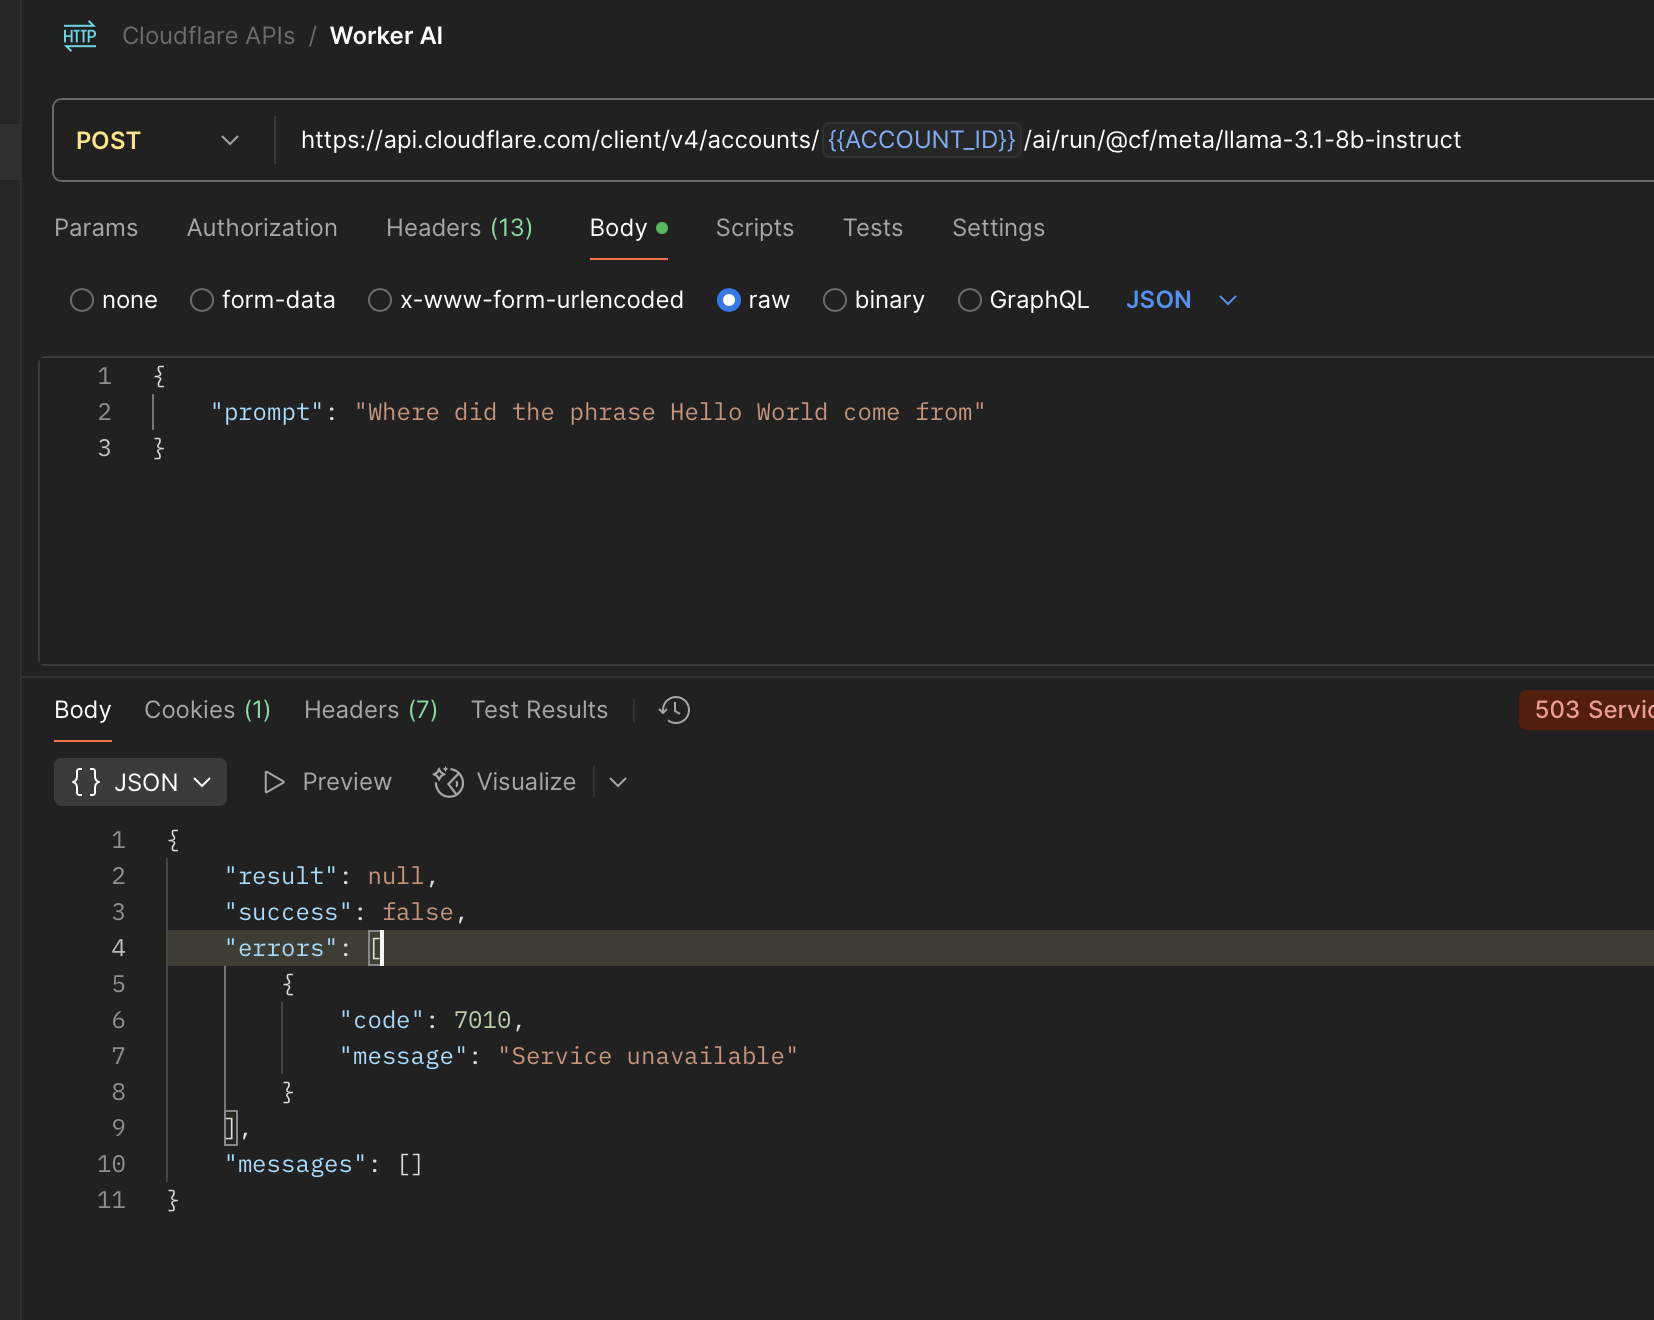Expand the Visualize options chevron
Image resolution: width=1654 pixels, height=1320 pixels.
coord(618,782)
